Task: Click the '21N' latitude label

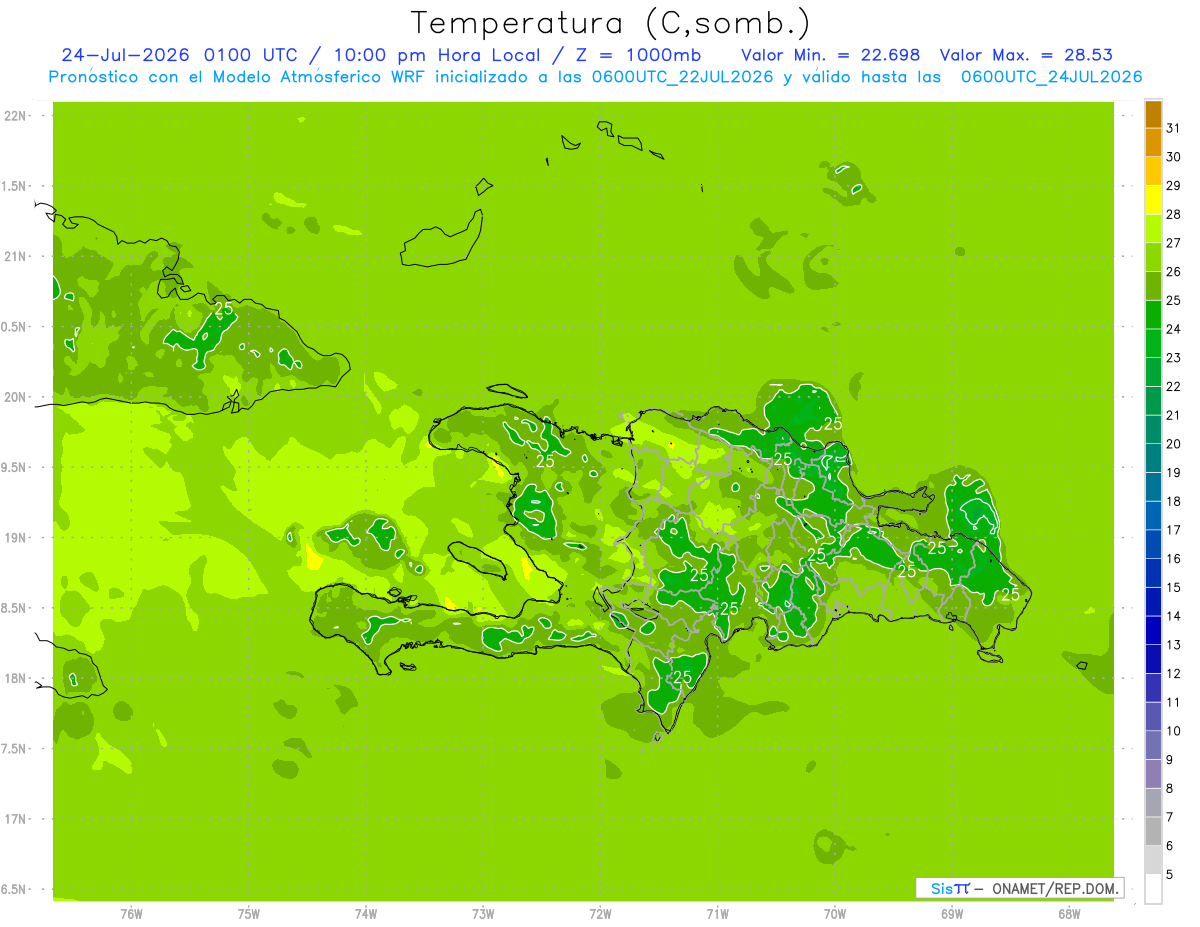Action: (x=14, y=257)
